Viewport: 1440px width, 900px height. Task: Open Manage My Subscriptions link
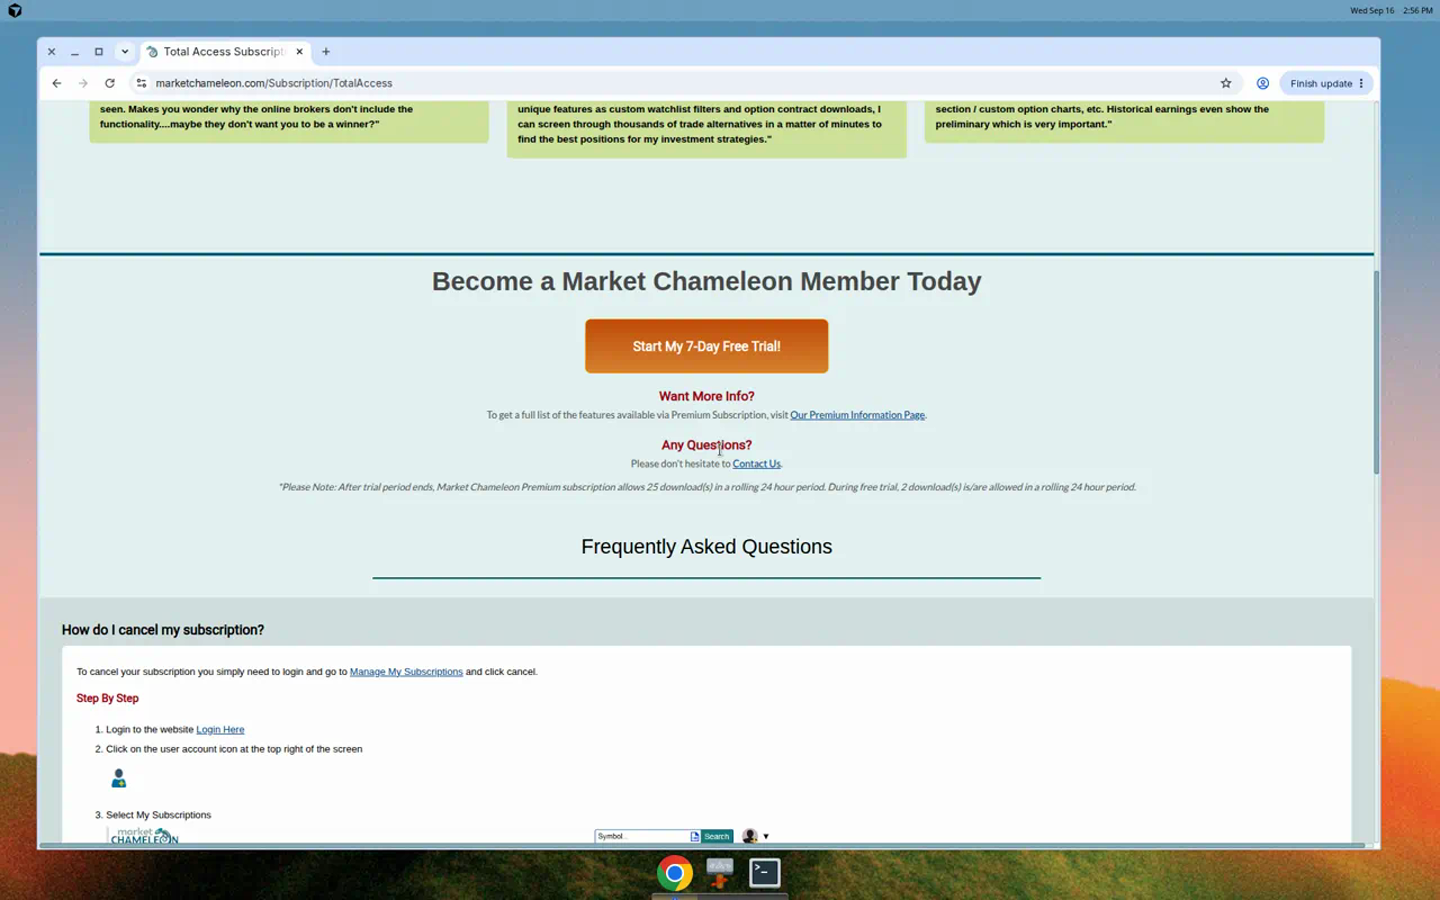click(x=406, y=672)
